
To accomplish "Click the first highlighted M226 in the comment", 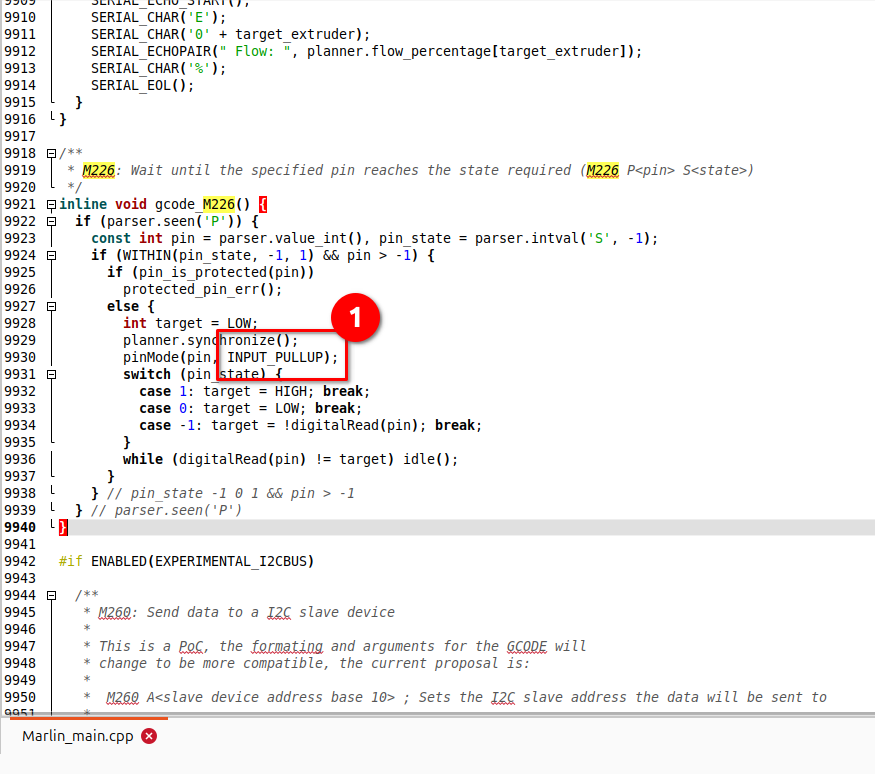I will click(x=98, y=170).
